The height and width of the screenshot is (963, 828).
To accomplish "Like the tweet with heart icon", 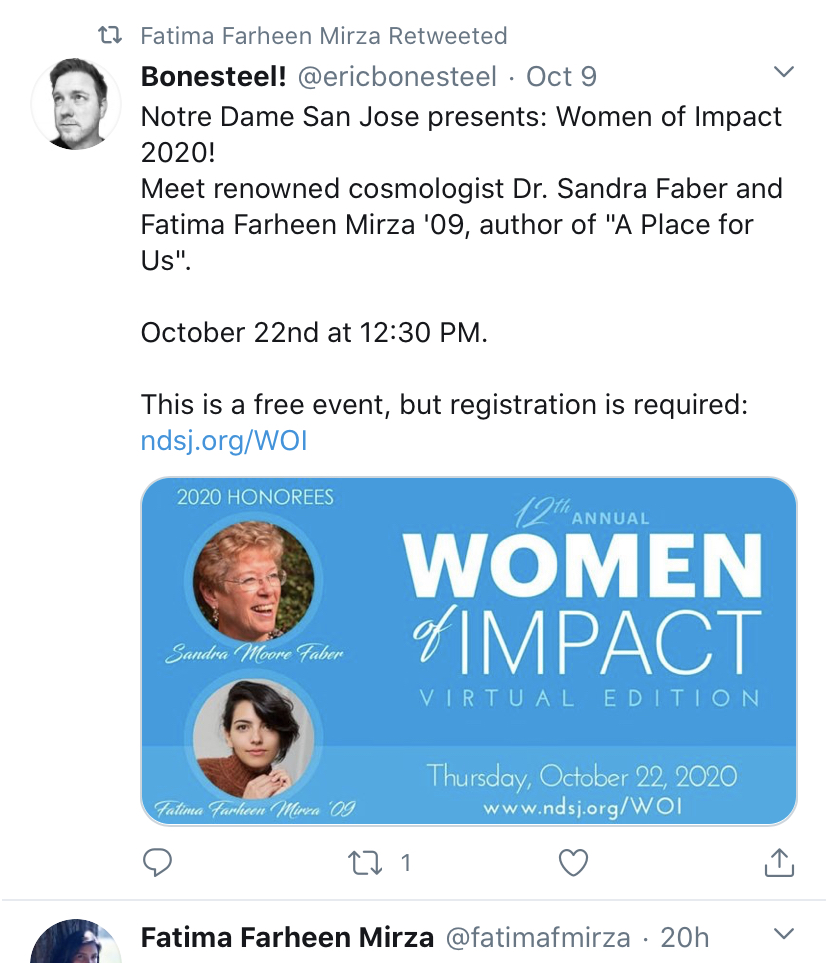I will pos(573,862).
